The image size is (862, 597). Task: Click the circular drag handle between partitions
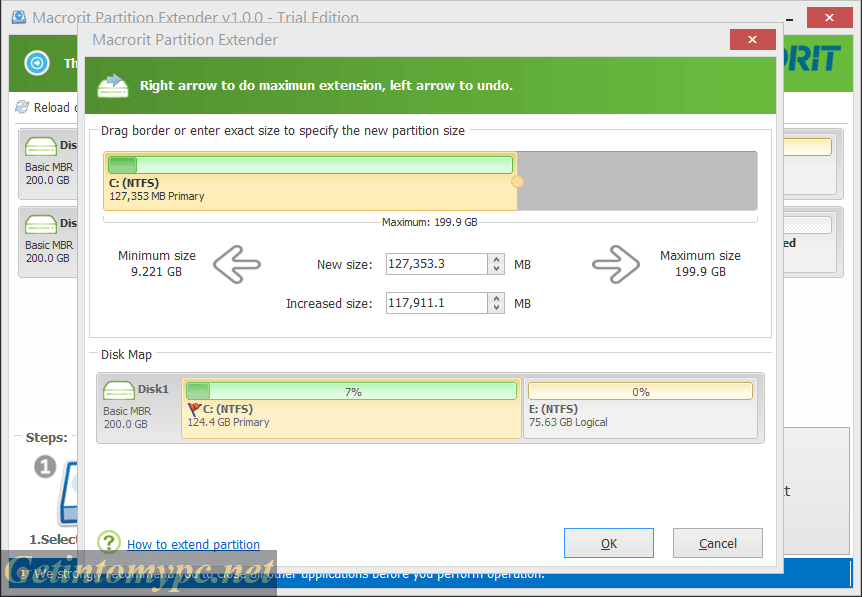518,180
